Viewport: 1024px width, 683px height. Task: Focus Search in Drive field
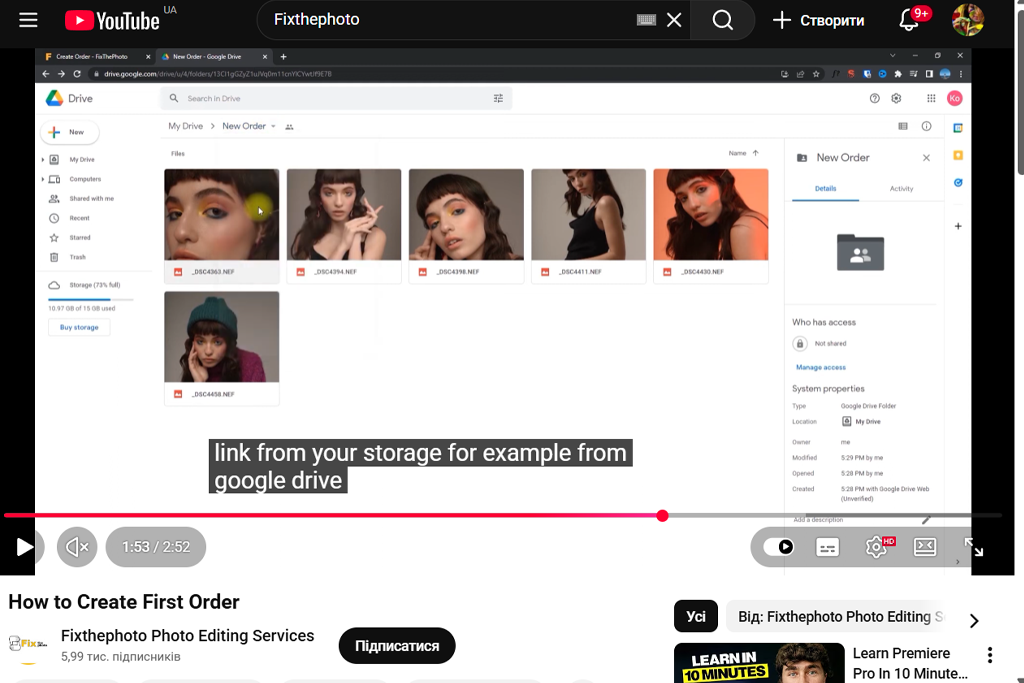click(336, 99)
